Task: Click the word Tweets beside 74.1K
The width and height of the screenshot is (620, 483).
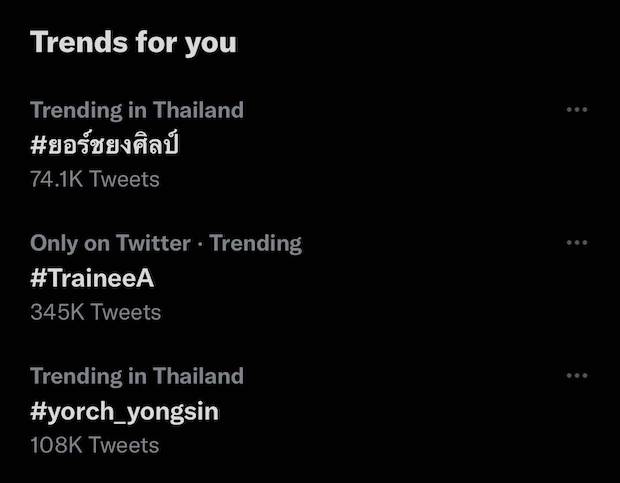Action: click(x=125, y=180)
